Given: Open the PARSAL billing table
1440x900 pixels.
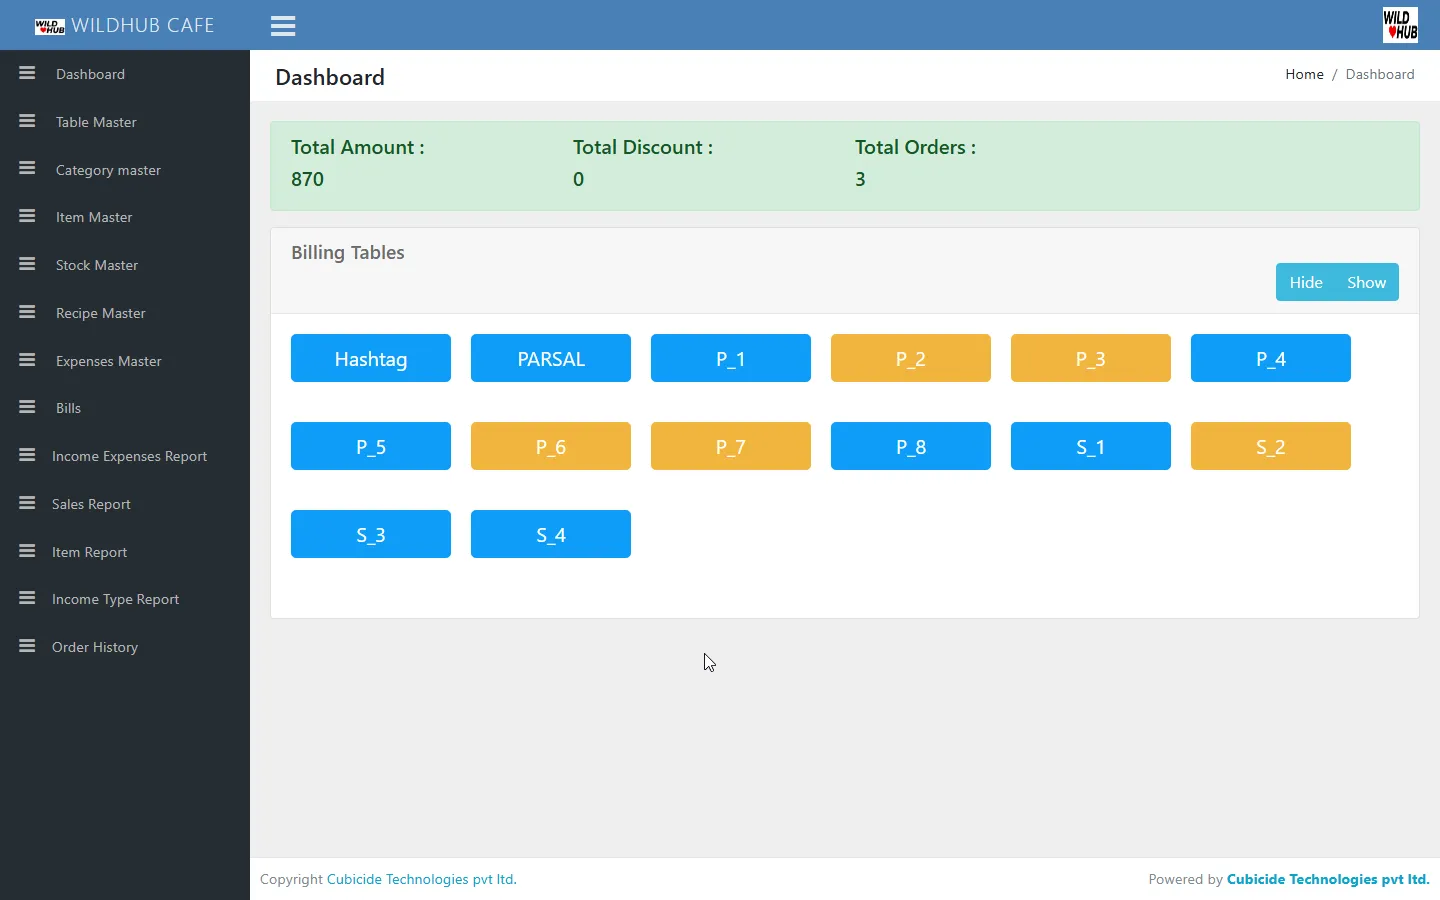Looking at the screenshot, I should pyautogui.click(x=551, y=358).
